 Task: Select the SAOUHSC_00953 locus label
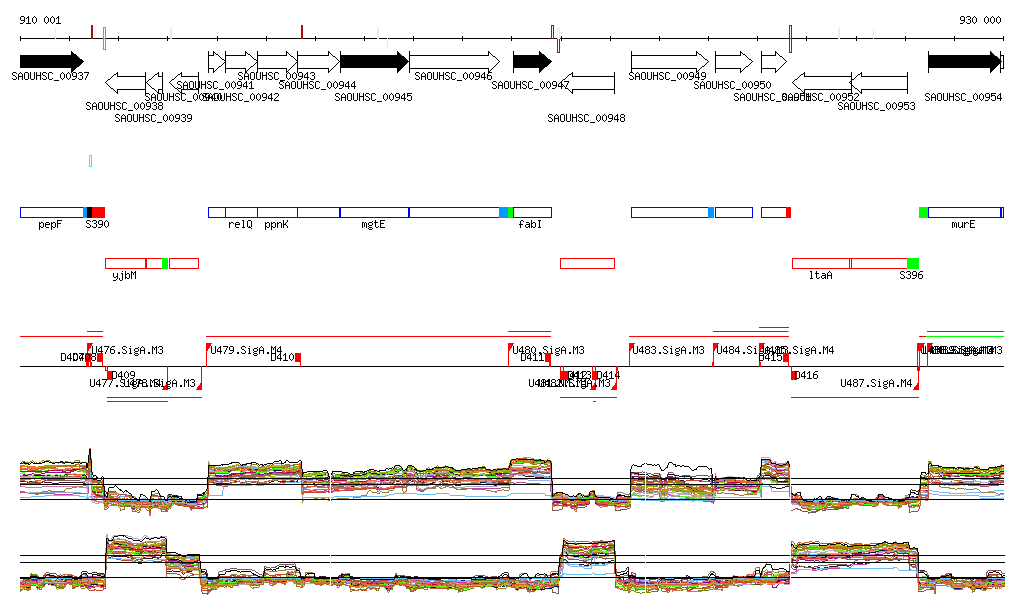[876, 106]
